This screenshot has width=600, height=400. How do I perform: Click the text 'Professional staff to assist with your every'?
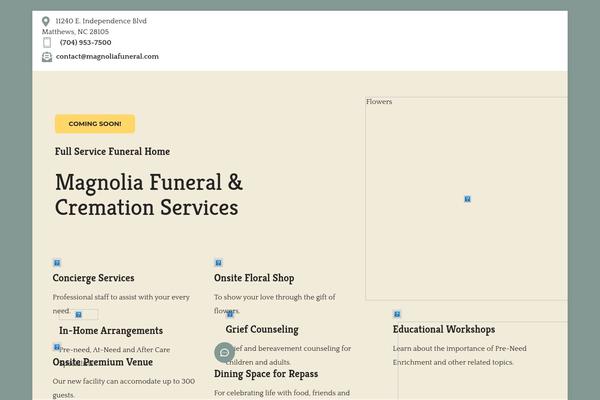121,297
